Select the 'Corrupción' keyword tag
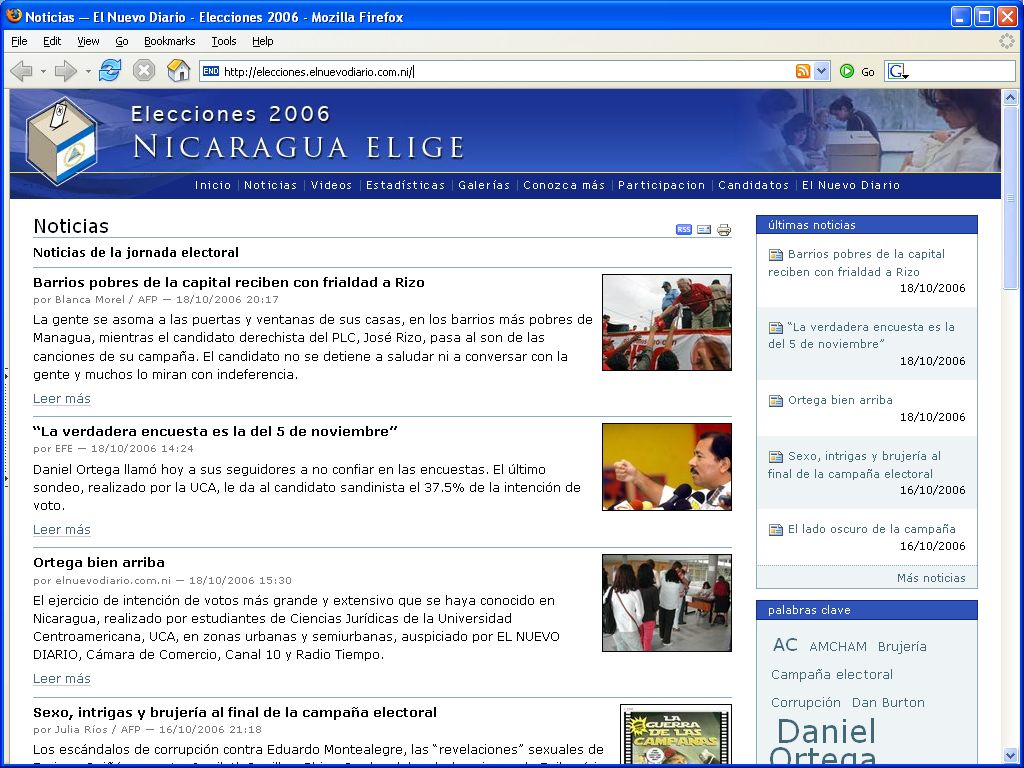The width and height of the screenshot is (1024, 768). [x=805, y=703]
